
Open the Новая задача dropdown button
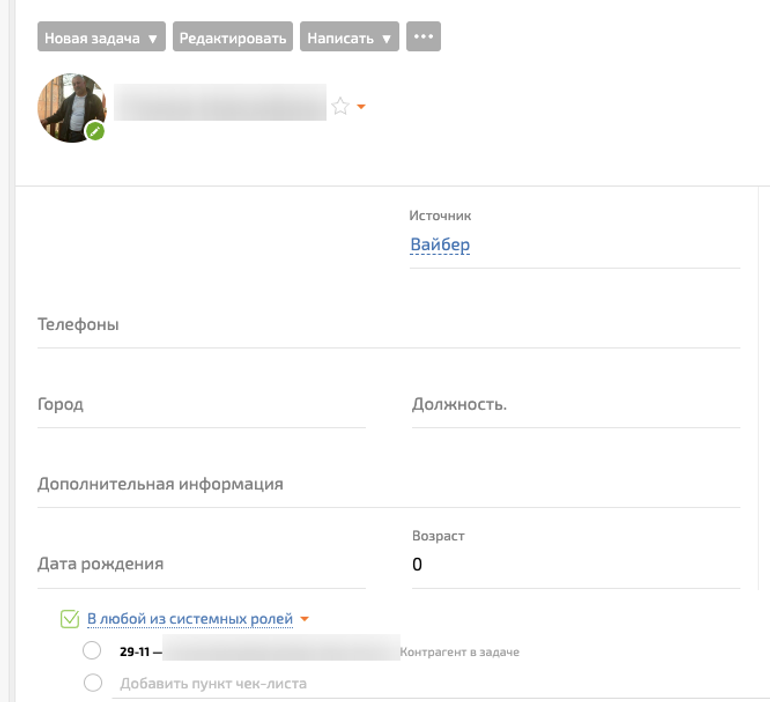101,38
